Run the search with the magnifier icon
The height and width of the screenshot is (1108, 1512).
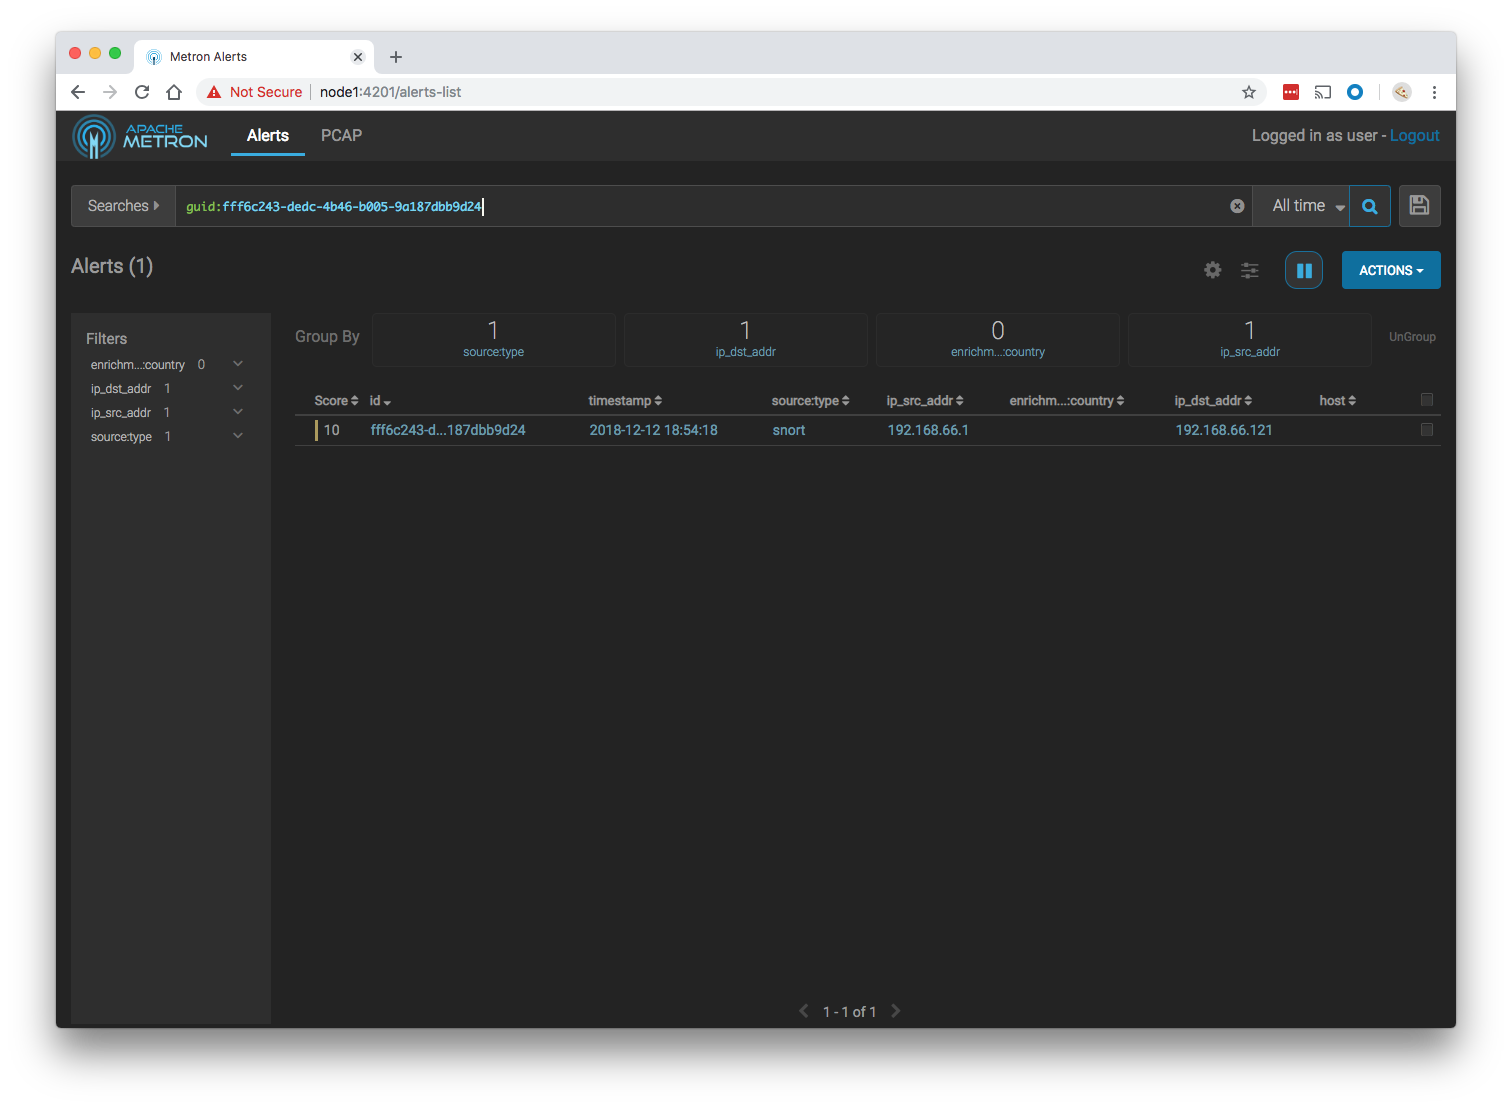pos(1369,205)
